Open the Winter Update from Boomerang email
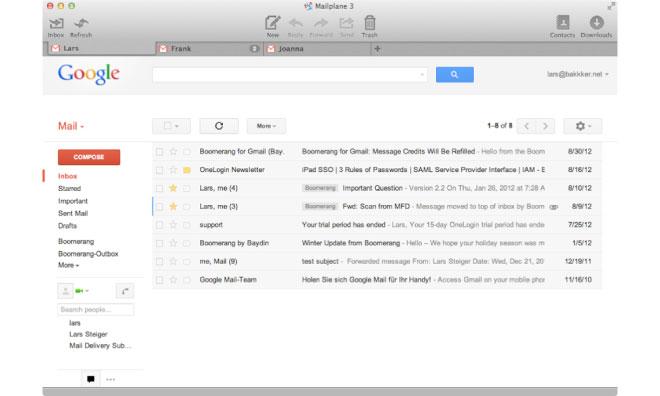Screen dimensions: 660x396 tap(377, 243)
